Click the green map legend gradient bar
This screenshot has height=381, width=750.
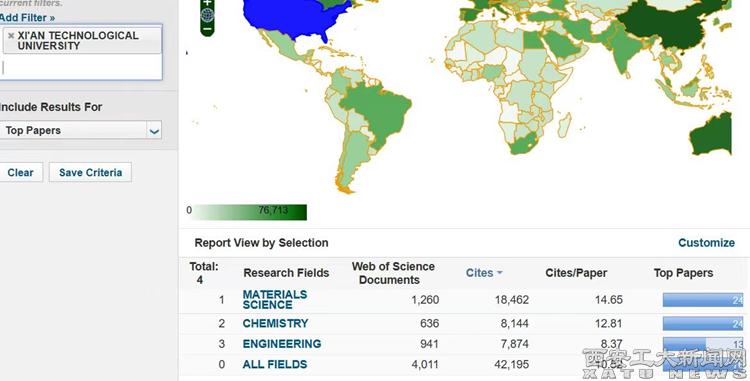coord(250,212)
